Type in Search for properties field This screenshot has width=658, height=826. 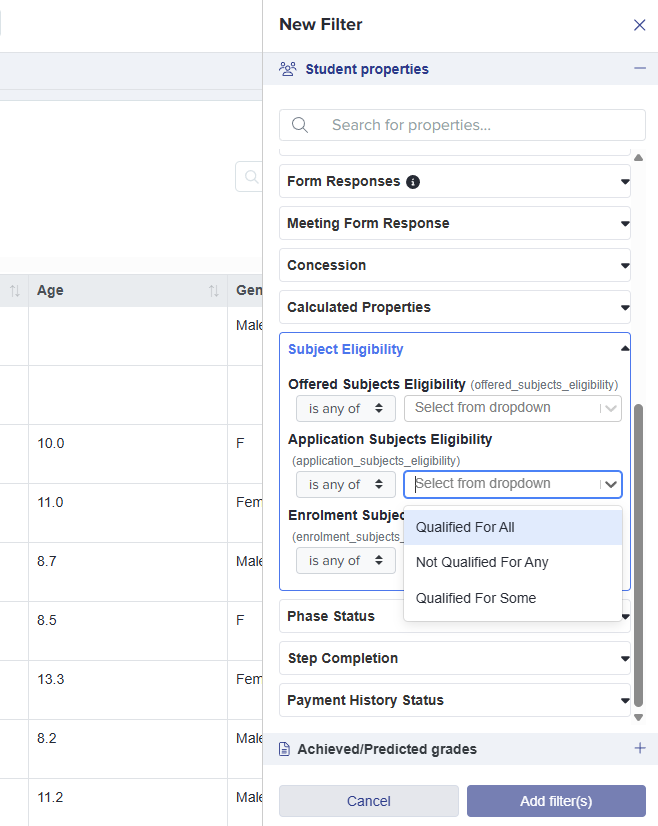(x=480, y=125)
